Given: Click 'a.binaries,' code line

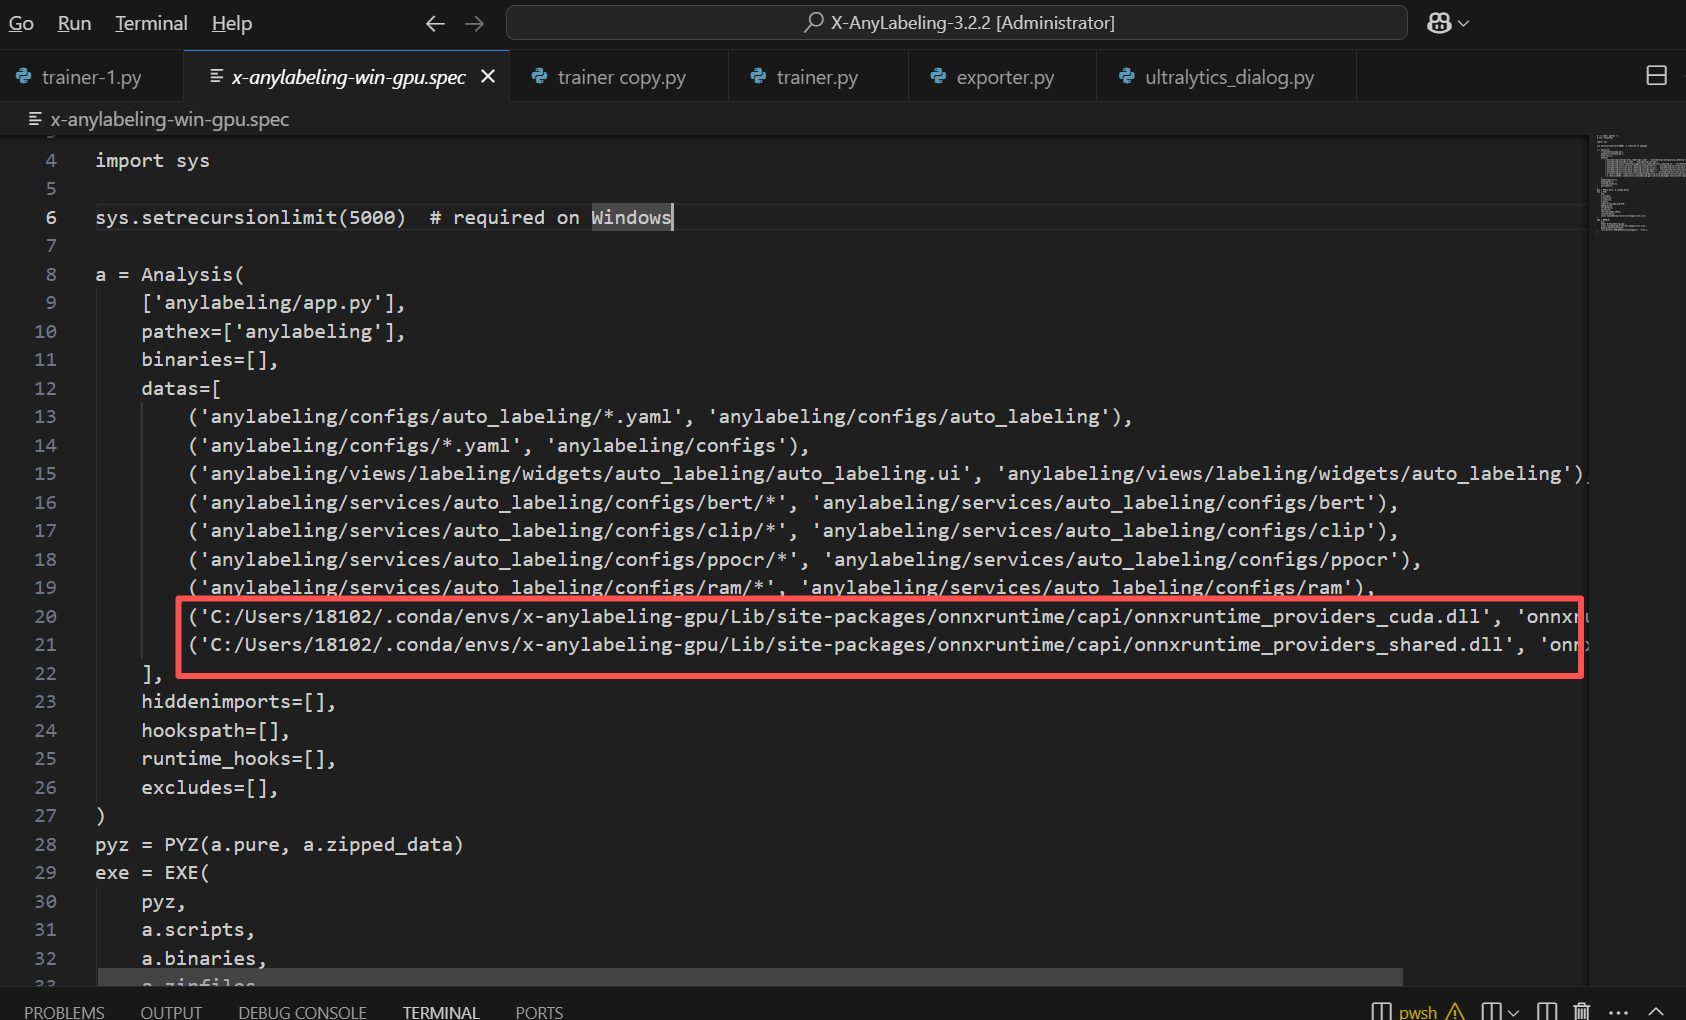Looking at the screenshot, I should [204, 958].
